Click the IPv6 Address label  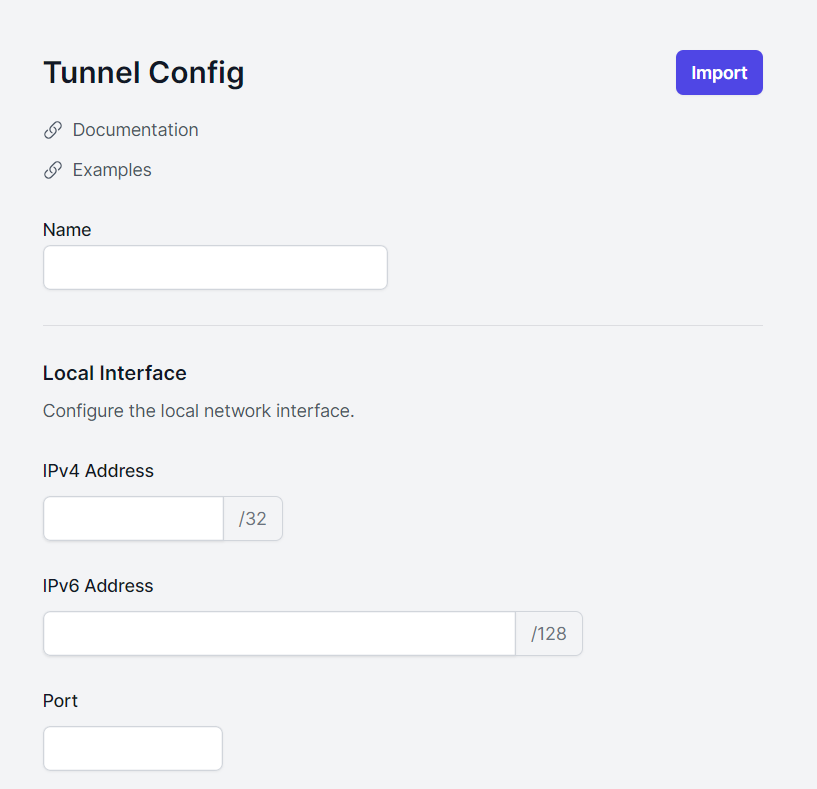click(x=98, y=586)
